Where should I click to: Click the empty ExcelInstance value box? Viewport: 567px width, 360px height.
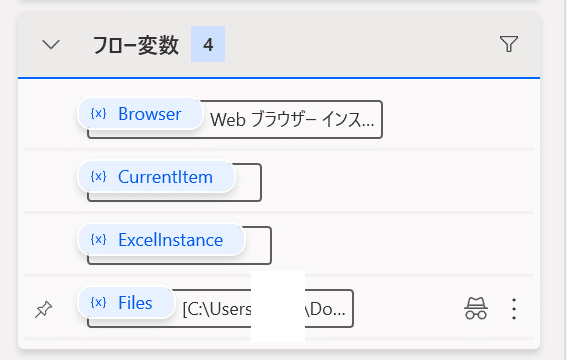pyautogui.click(x=258, y=245)
